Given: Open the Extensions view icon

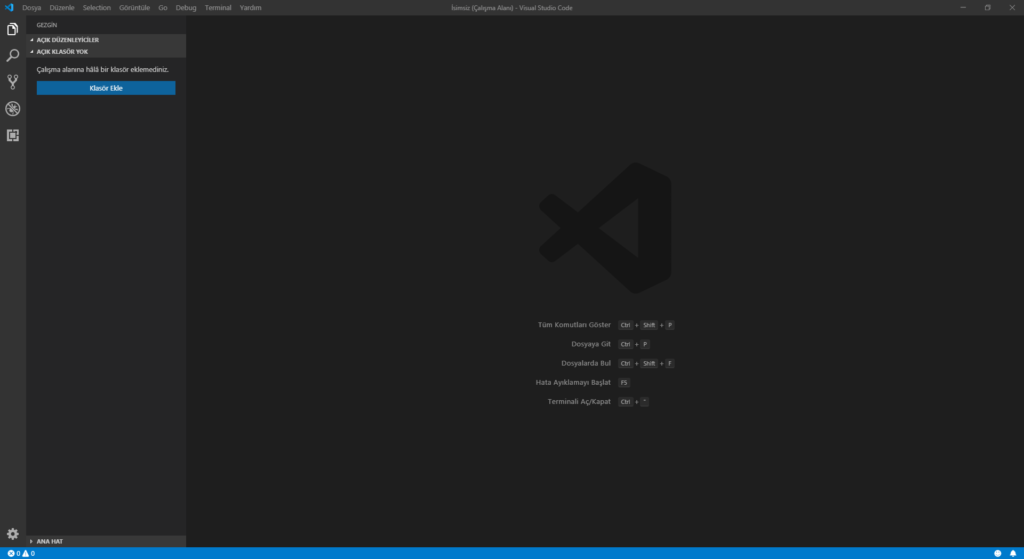Looking at the screenshot, I should click(x=12, y=135).
